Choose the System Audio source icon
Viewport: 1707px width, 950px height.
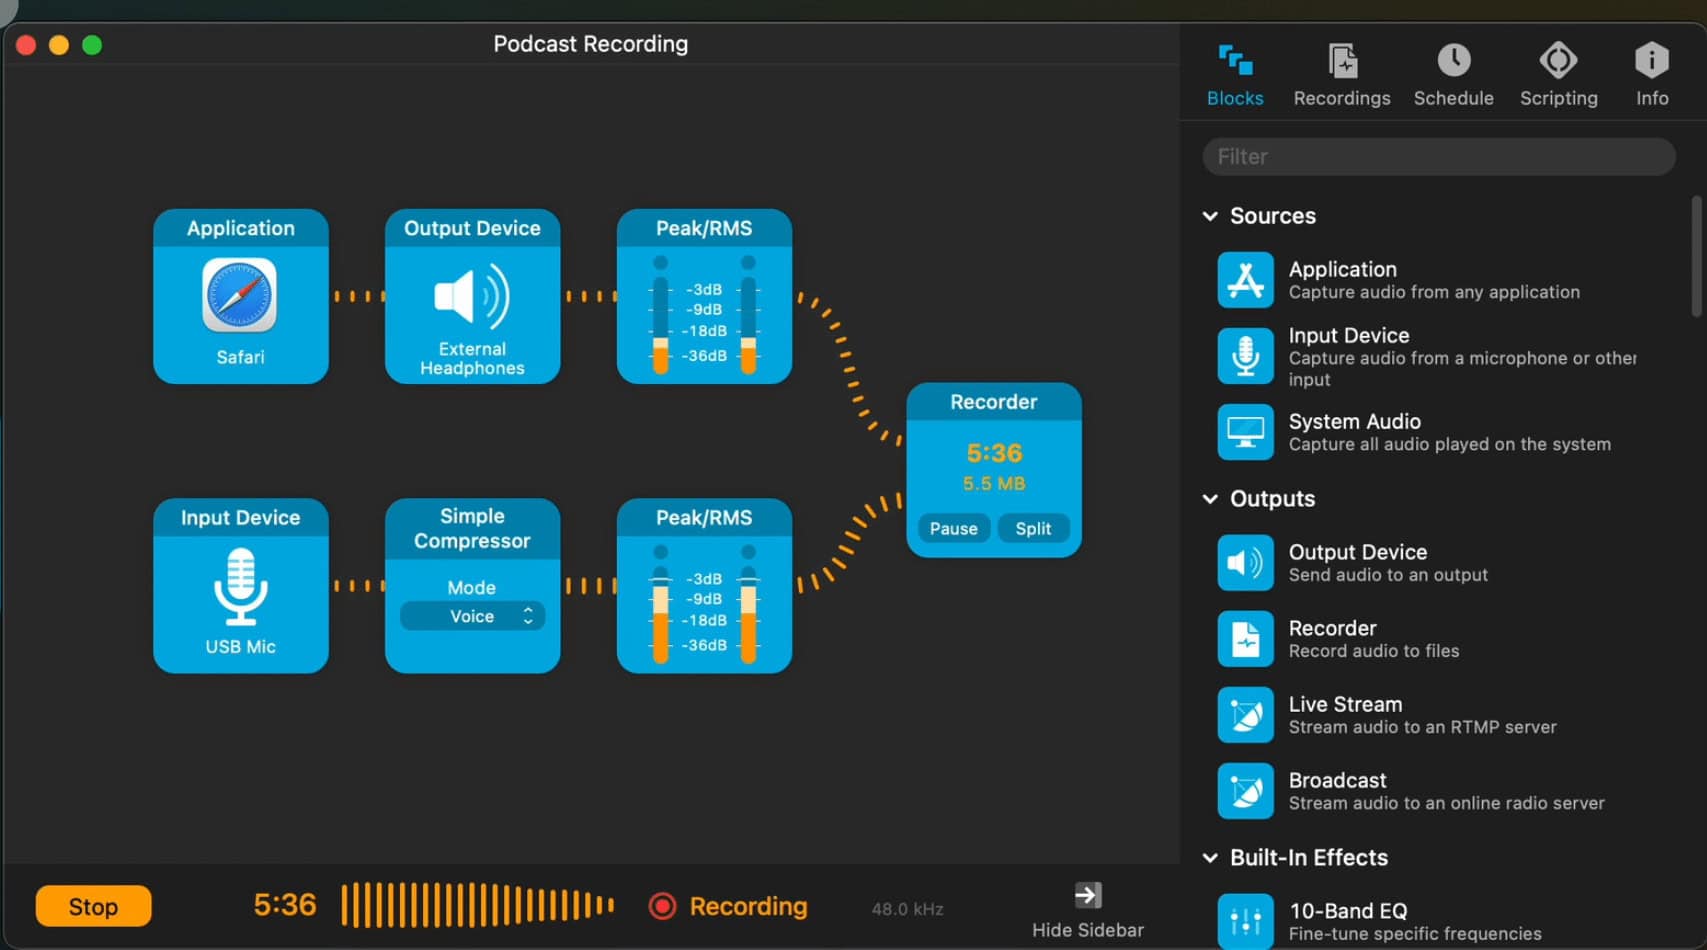pos(1245,432)
